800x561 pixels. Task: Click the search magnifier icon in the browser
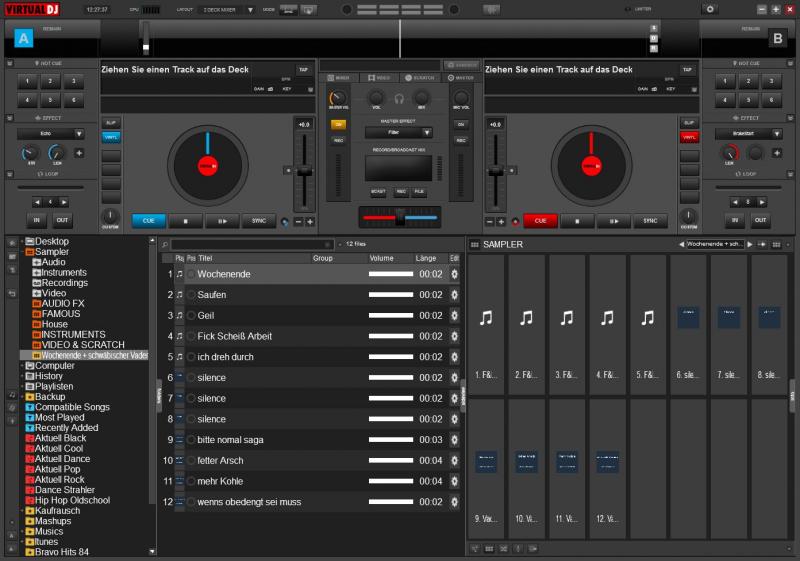pyautogui.click(x=165, y=244)
